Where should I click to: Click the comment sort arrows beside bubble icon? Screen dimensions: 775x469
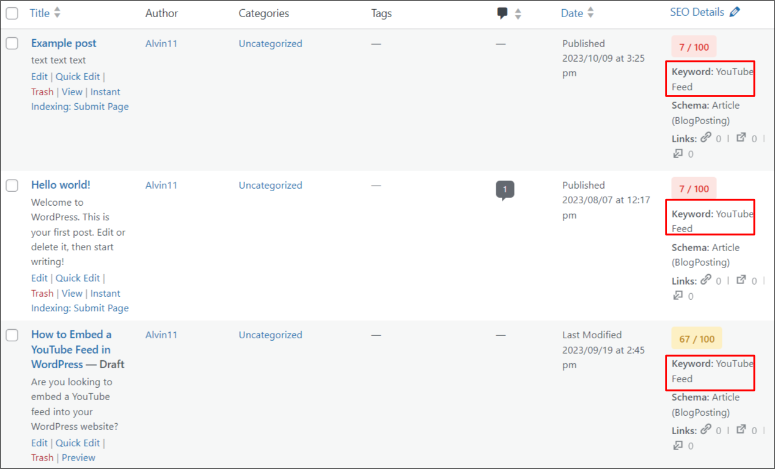517,14
